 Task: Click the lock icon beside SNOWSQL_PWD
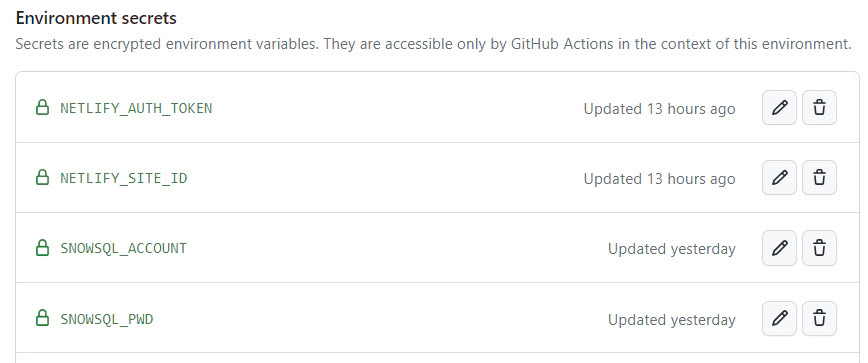point(42,318)
